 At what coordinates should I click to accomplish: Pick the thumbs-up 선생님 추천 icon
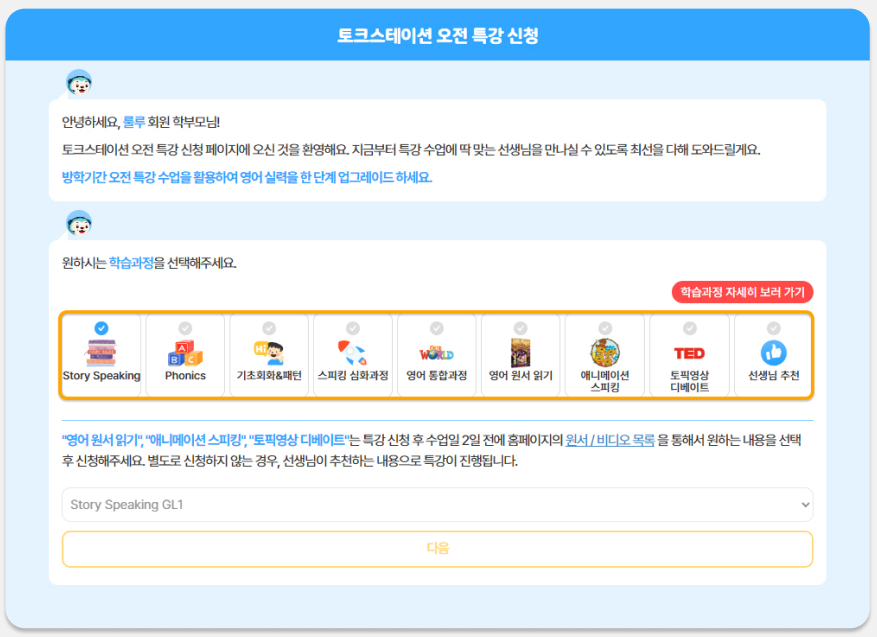pyautogui.click(x=773, y=352)
